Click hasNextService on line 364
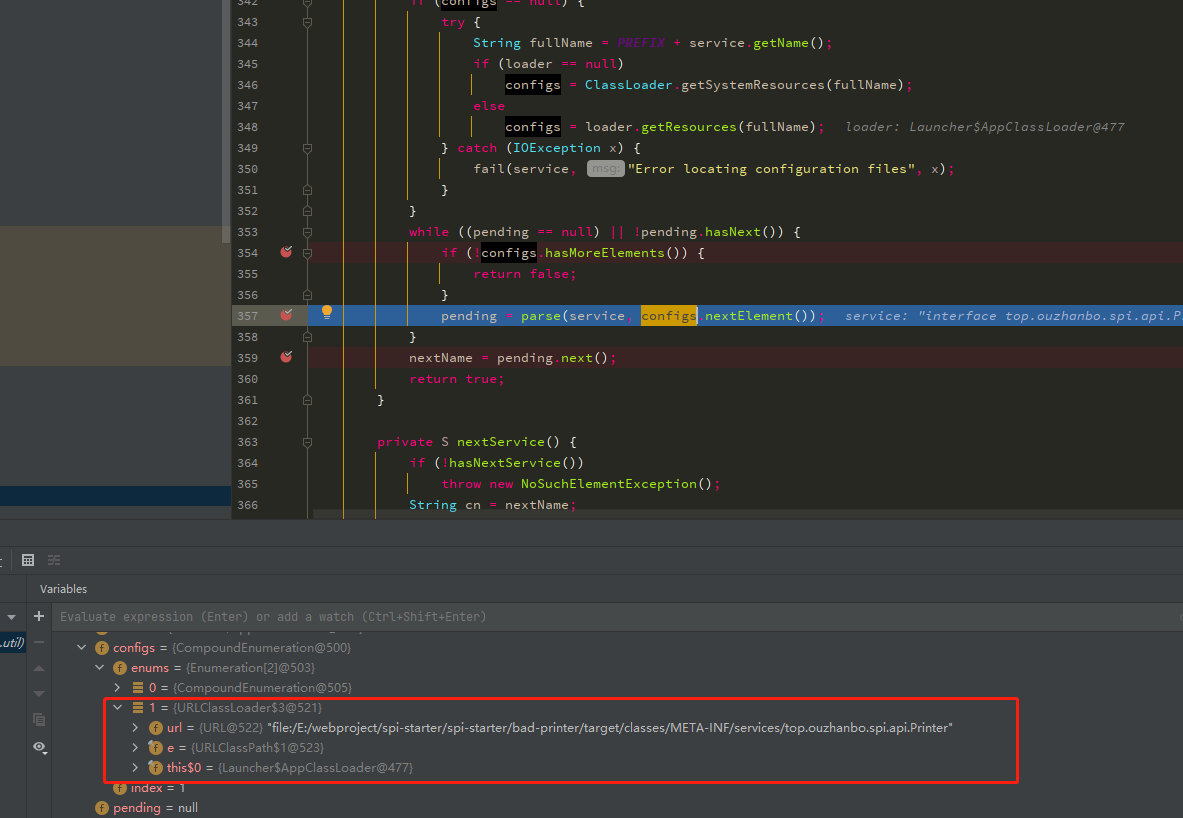Viewport: 1183px width, 818px height. (x=504, y=463)
